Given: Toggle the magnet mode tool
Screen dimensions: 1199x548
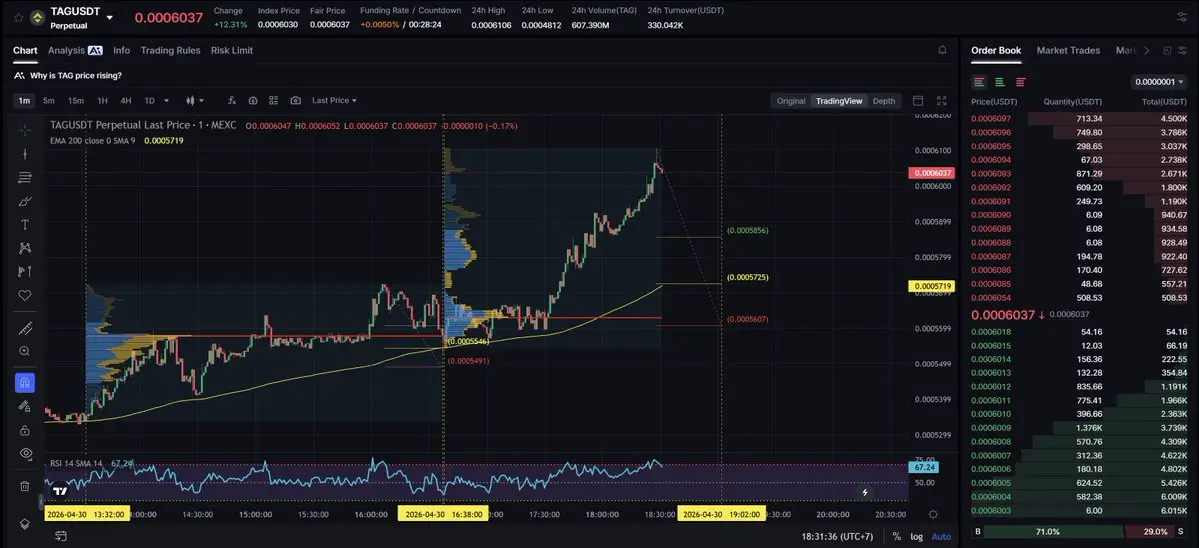Looking at the screenshot, I should [24, 383].
